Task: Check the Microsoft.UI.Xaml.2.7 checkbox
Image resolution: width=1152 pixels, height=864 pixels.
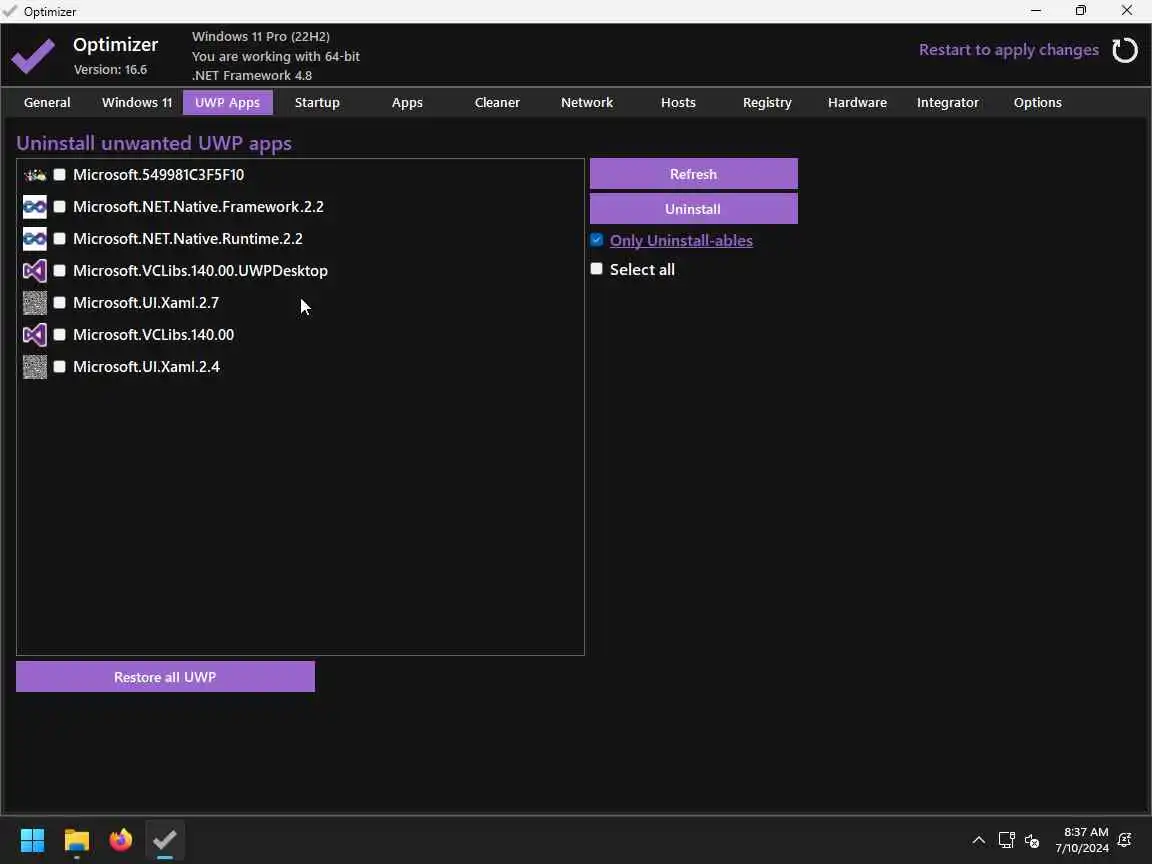Action: (x=60, y=303)
